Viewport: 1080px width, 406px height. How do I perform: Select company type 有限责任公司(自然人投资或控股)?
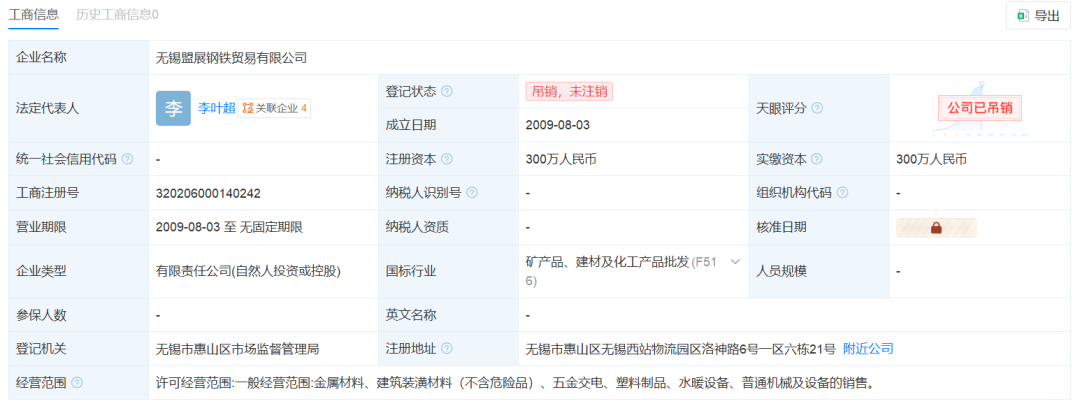tap(248, 272)
